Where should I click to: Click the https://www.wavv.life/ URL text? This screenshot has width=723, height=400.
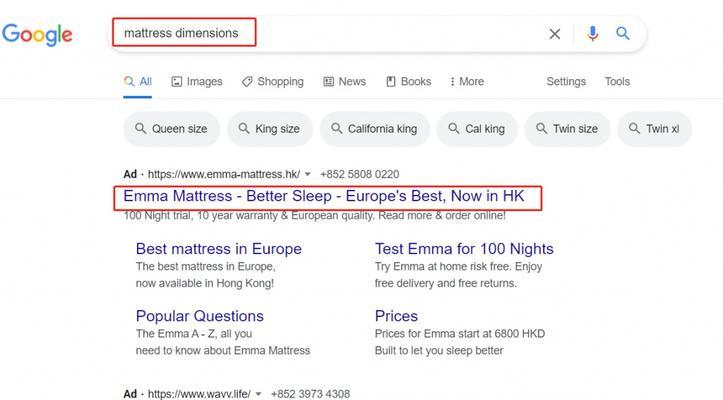coord(199,394)
